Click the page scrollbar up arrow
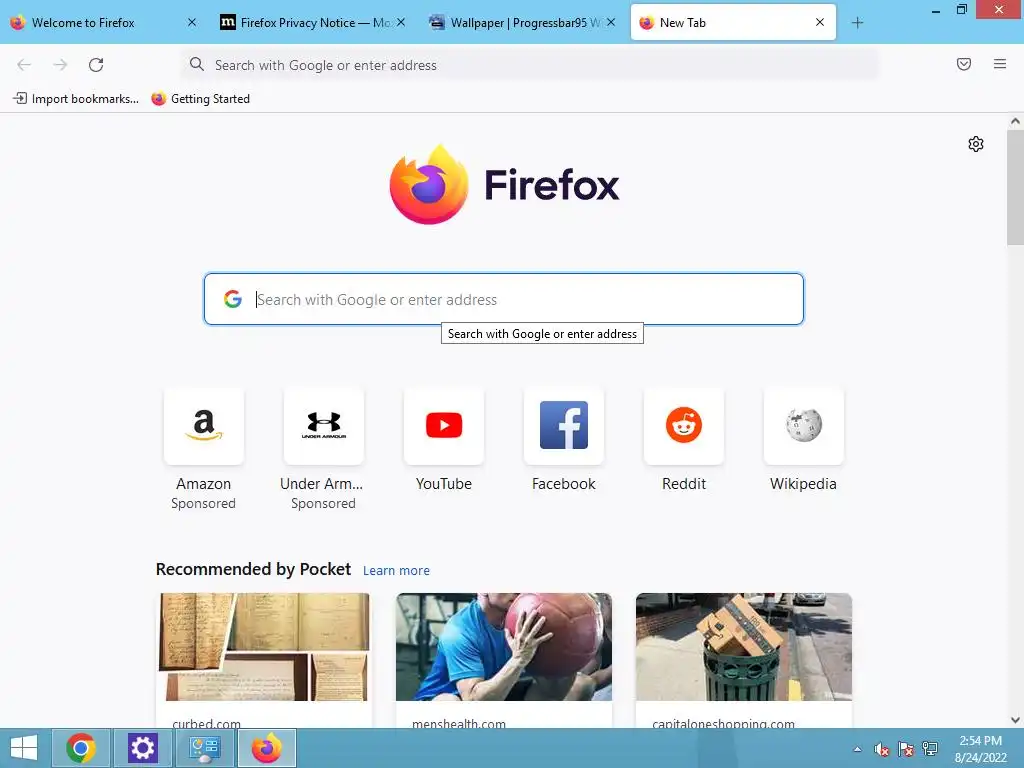This screenshot has width=1024, height=768. (x=1015, y=121)
